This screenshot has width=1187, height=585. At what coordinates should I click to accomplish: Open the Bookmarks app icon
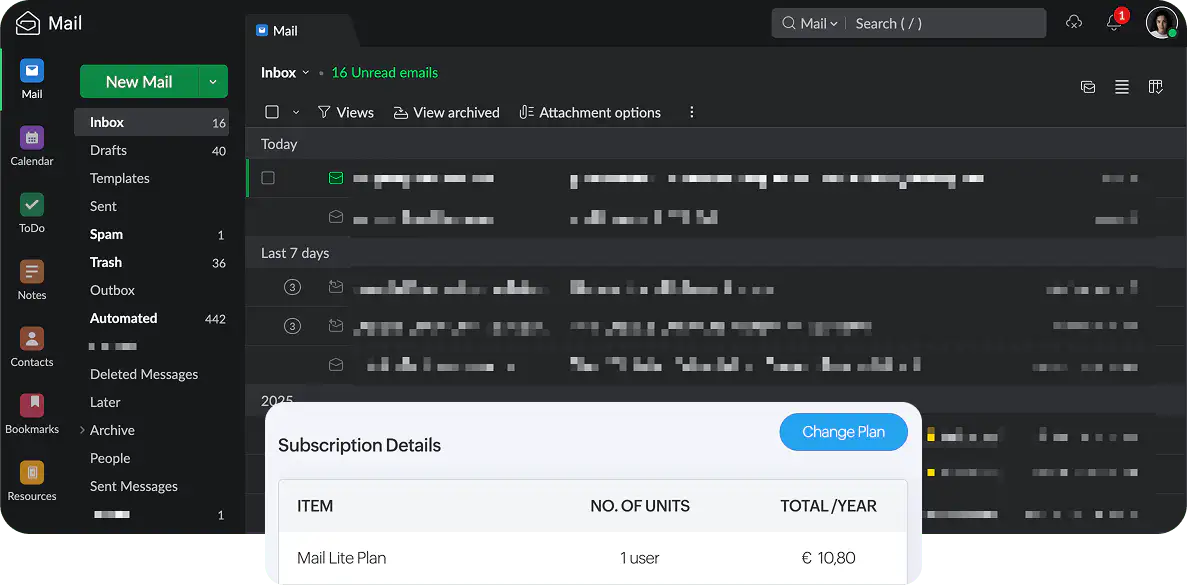click(32, 407)
